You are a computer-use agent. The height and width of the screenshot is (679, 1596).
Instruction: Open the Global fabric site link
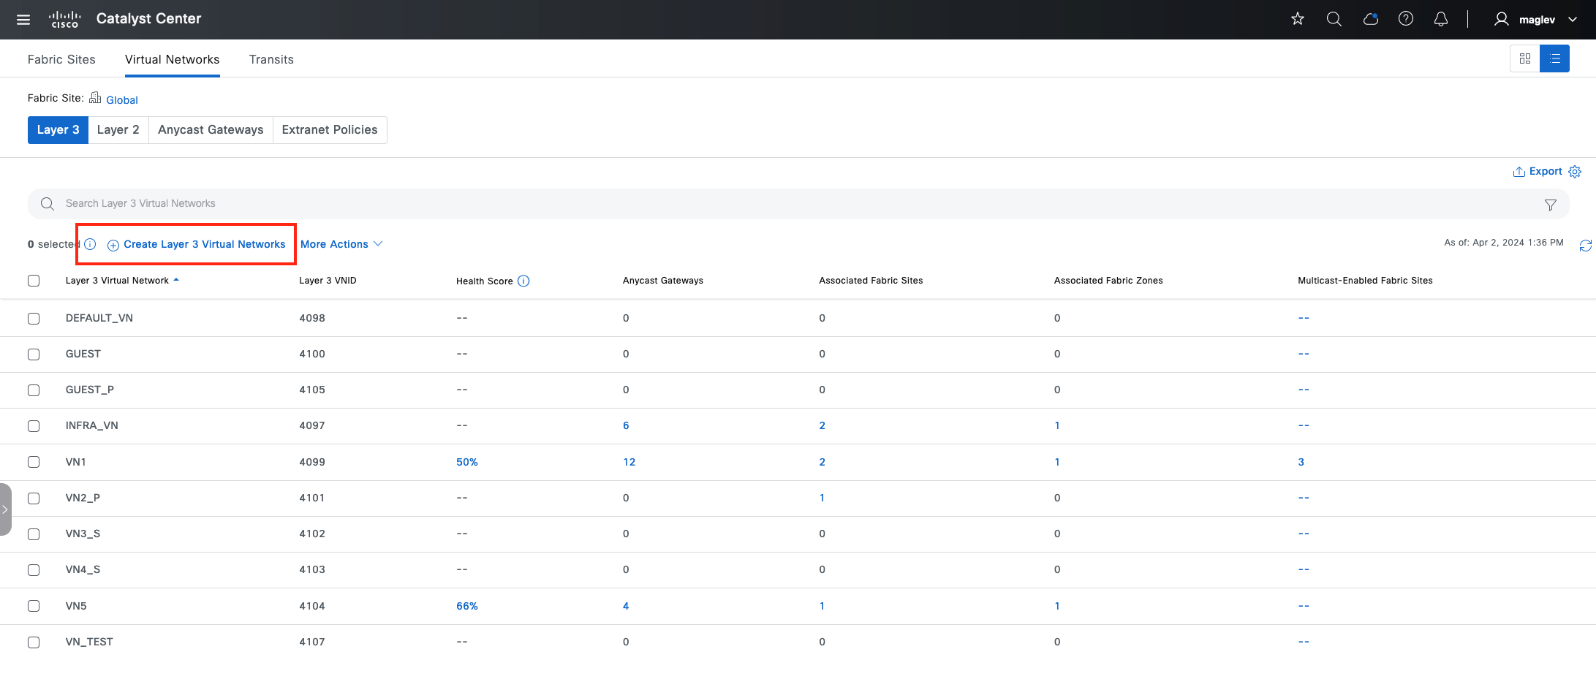pyautogui.click(x=122, y=100)
